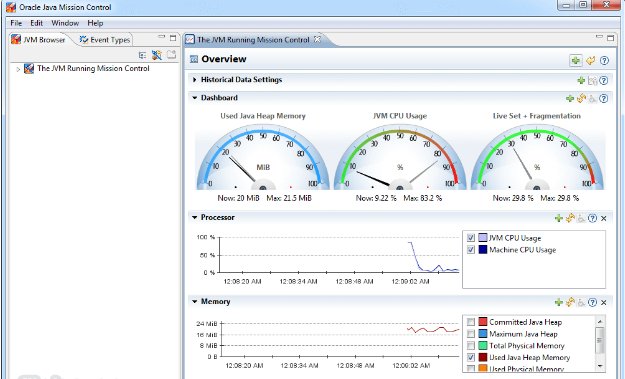625x379 pixels.
Task: Click the Machine CPU Usage color swatch
Action: click(x=483, y=250)
